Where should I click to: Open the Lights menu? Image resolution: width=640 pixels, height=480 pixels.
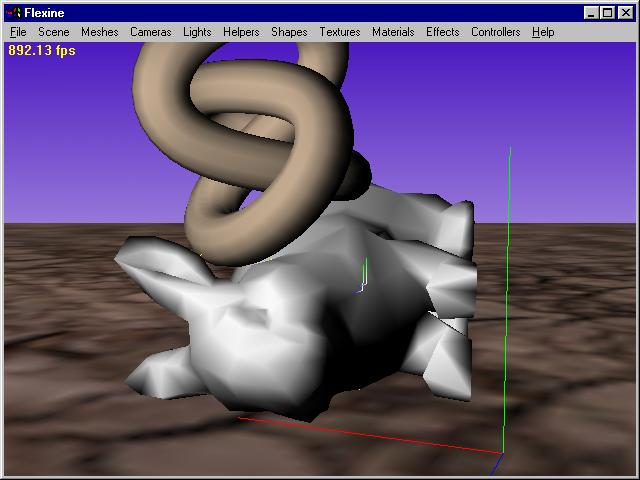[197, 32]
